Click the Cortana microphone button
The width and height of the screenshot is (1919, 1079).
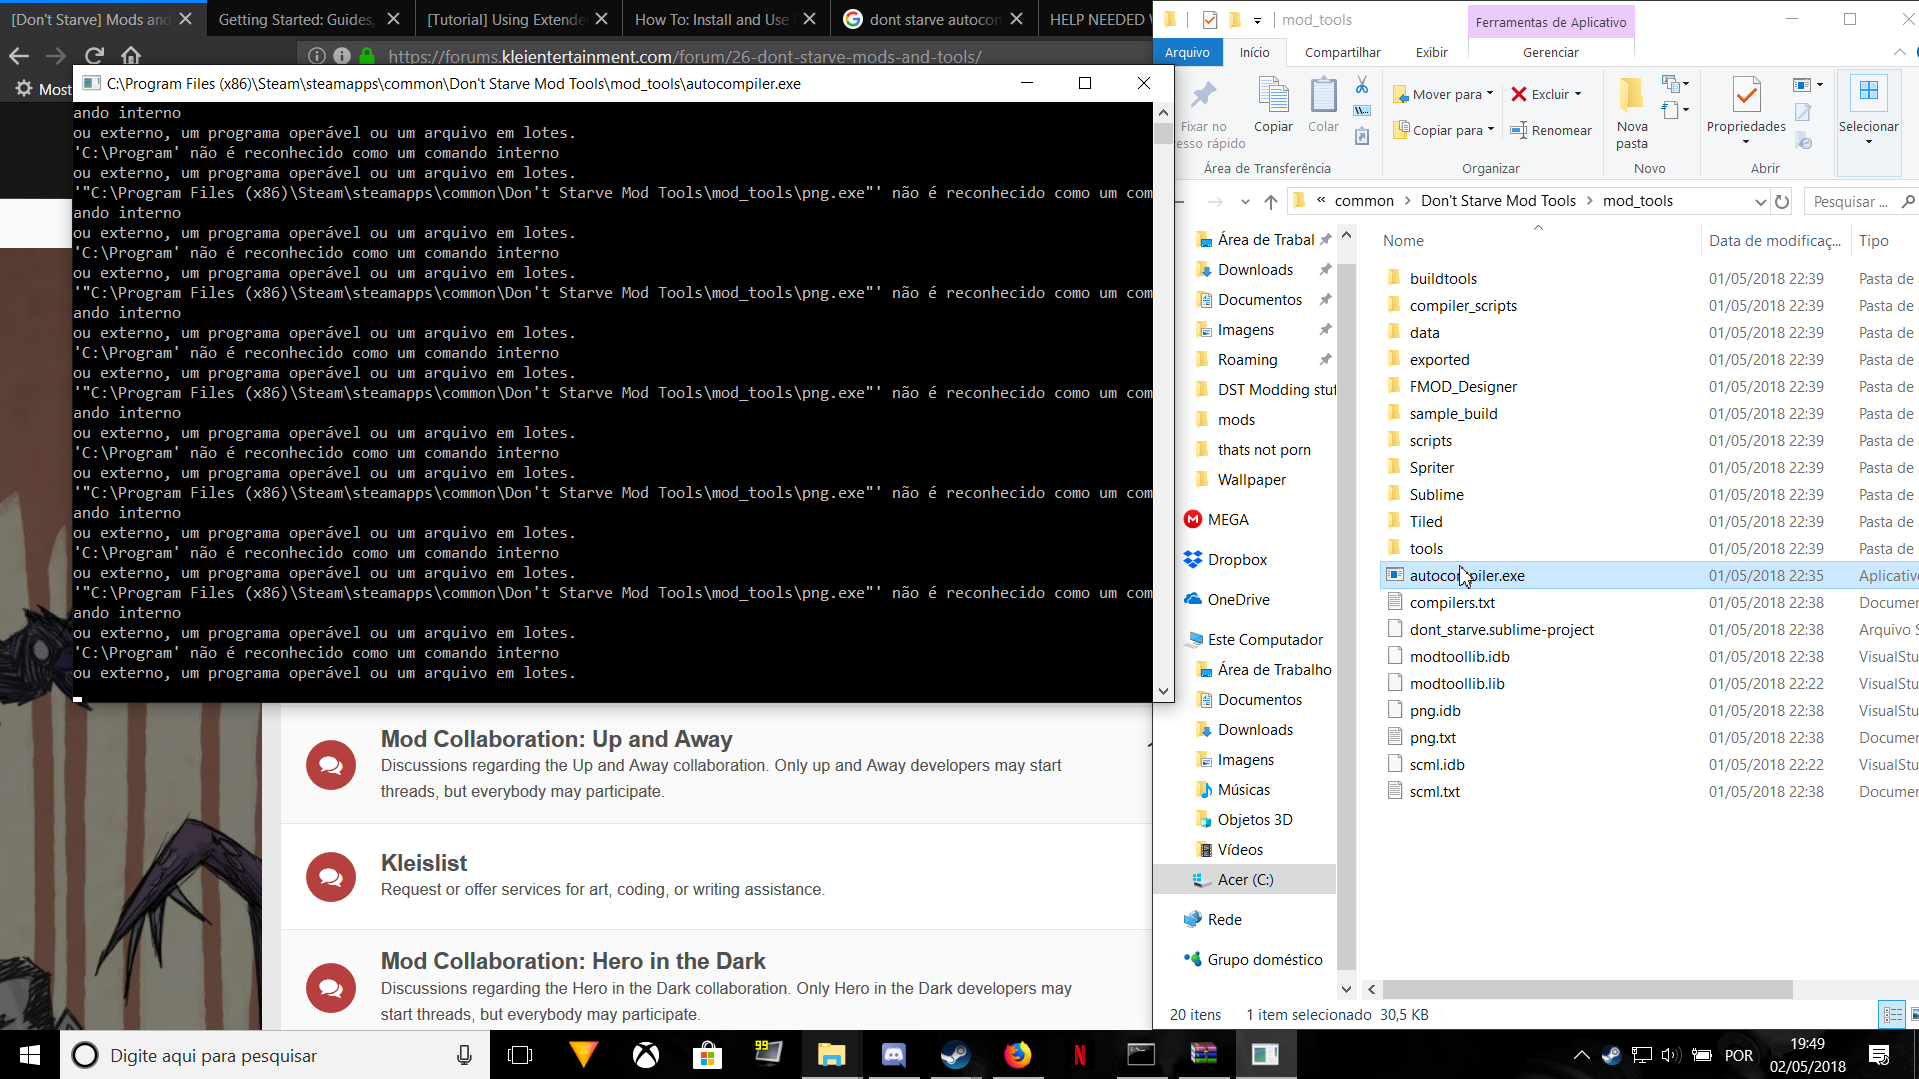(464, 1055)
